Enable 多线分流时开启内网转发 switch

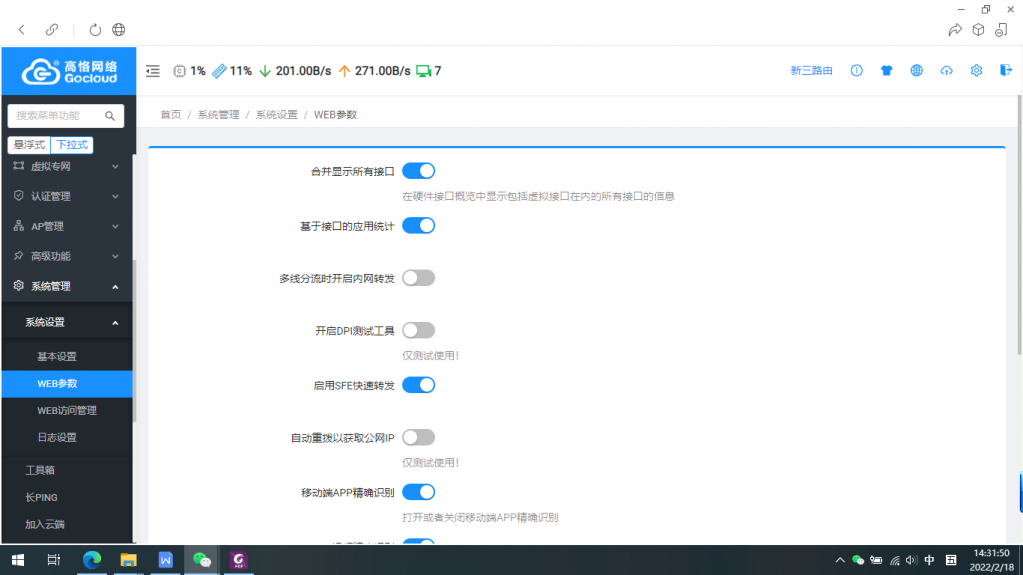click(418, 278)
